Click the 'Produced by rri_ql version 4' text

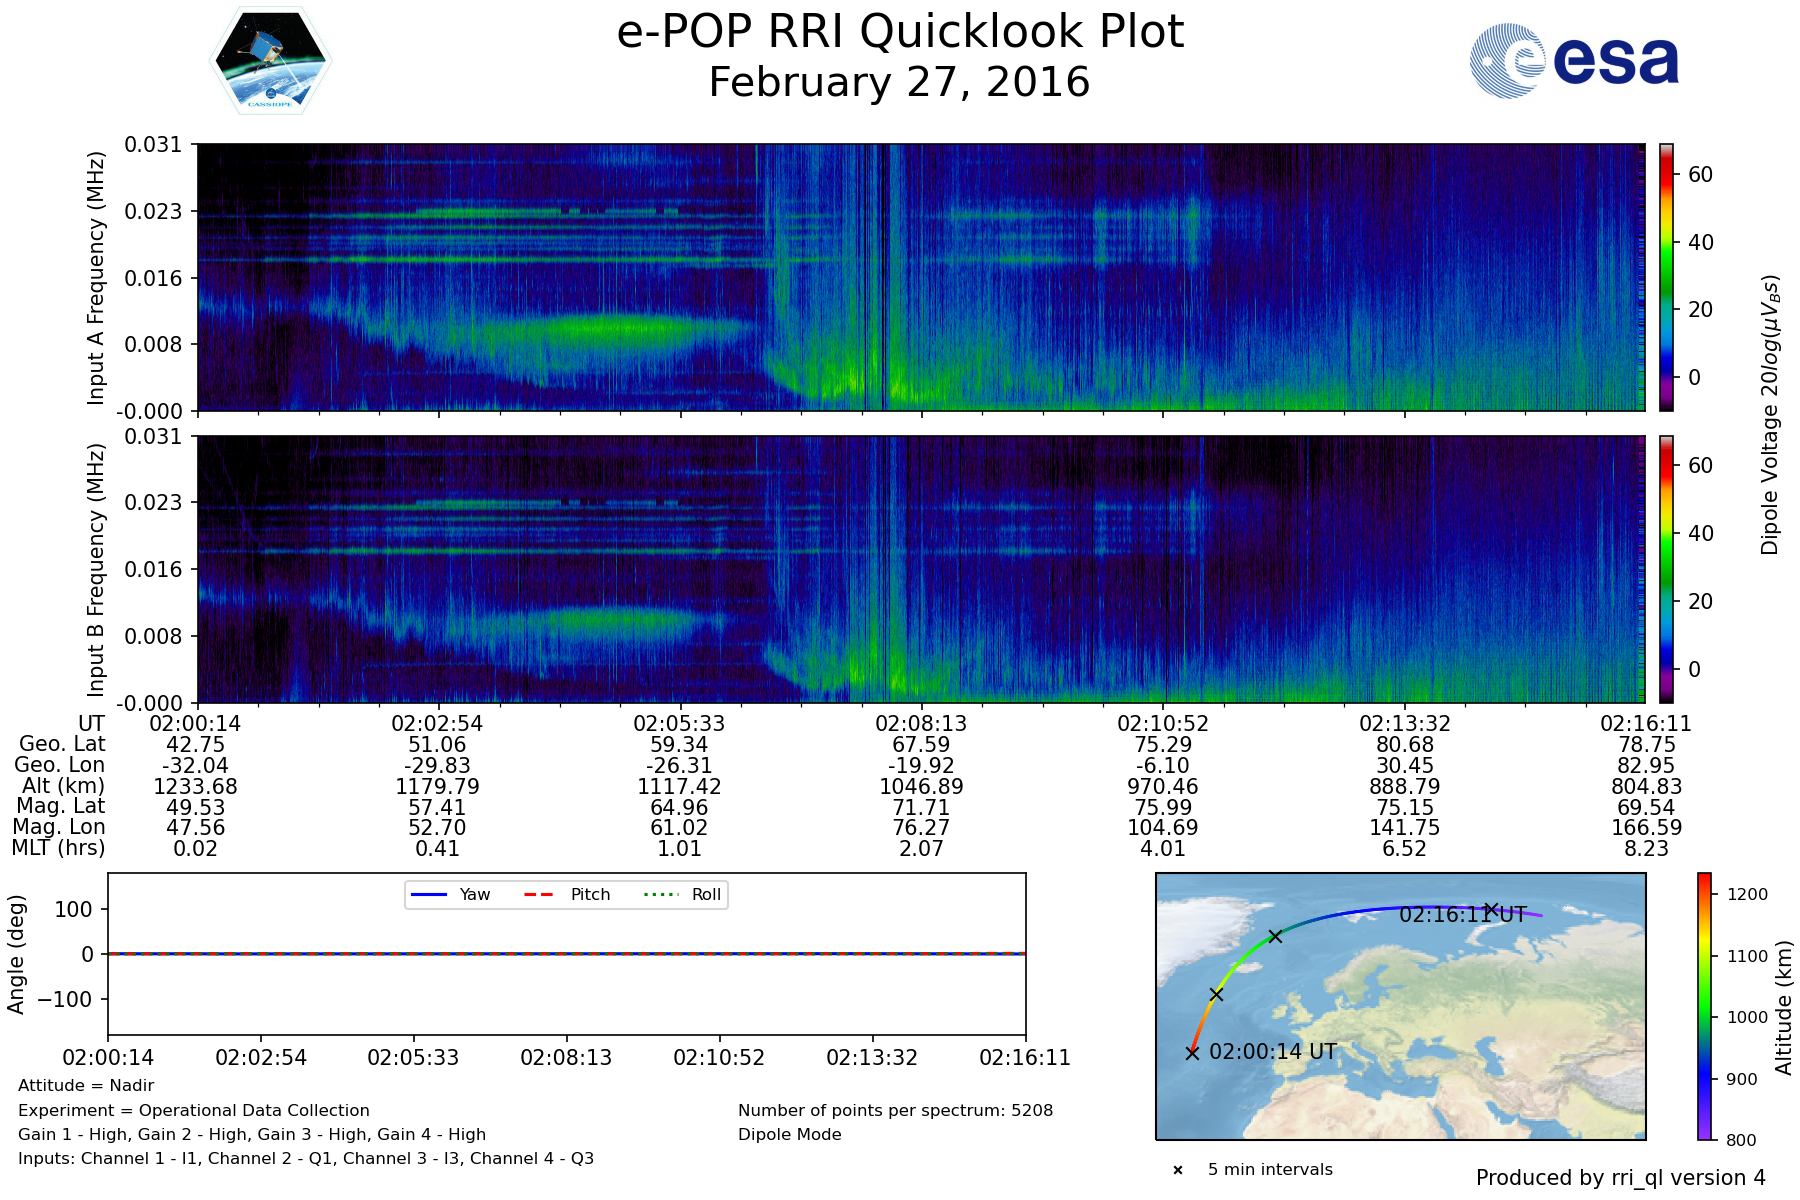1620,1178
